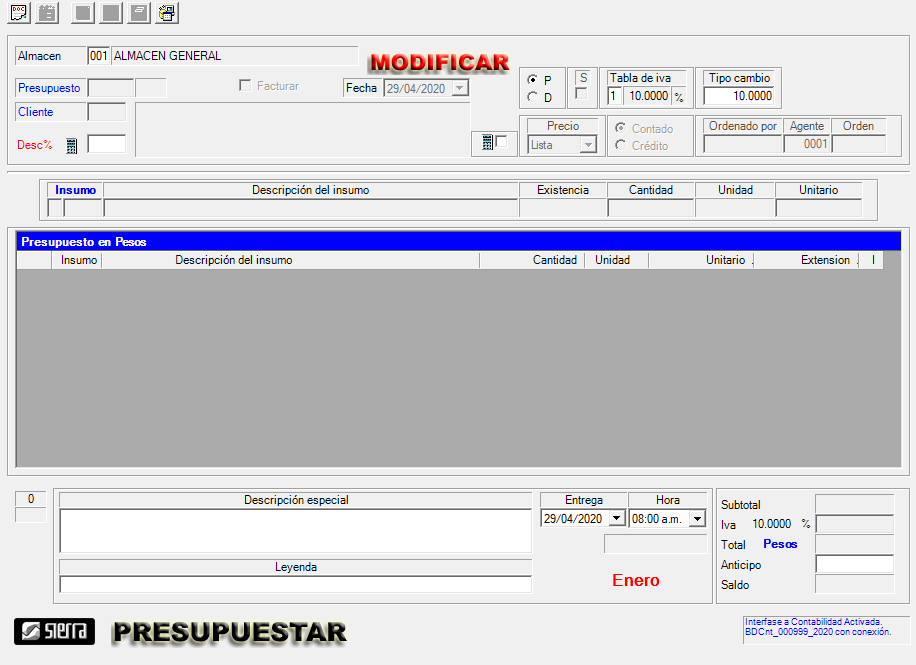The image size is (916, 665).
Task: Expand the Precio Lista dropdown
Action: [588, 145]
